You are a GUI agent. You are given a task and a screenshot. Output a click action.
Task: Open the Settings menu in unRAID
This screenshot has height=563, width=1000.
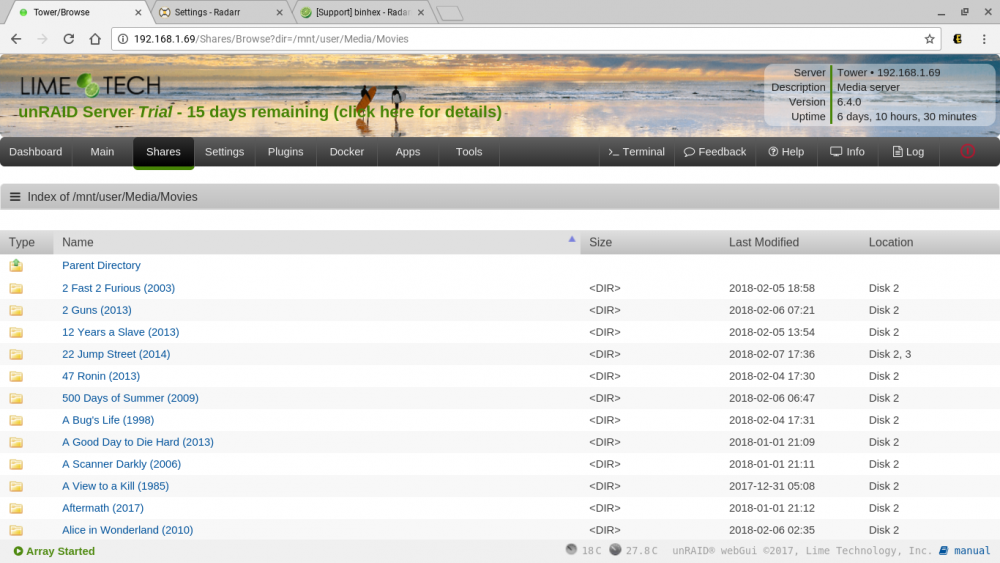click(x=224, y=152)
